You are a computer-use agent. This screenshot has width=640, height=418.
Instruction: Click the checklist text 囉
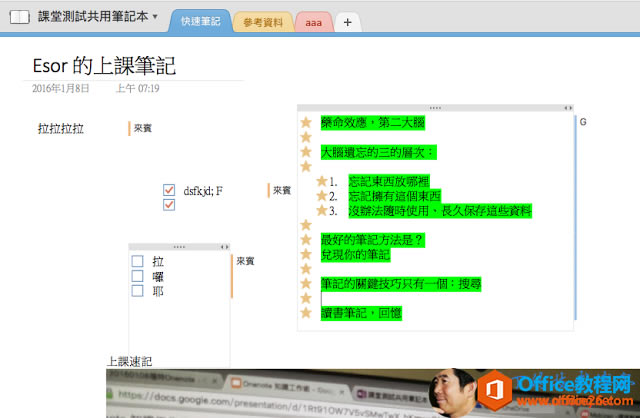(158, 276)
